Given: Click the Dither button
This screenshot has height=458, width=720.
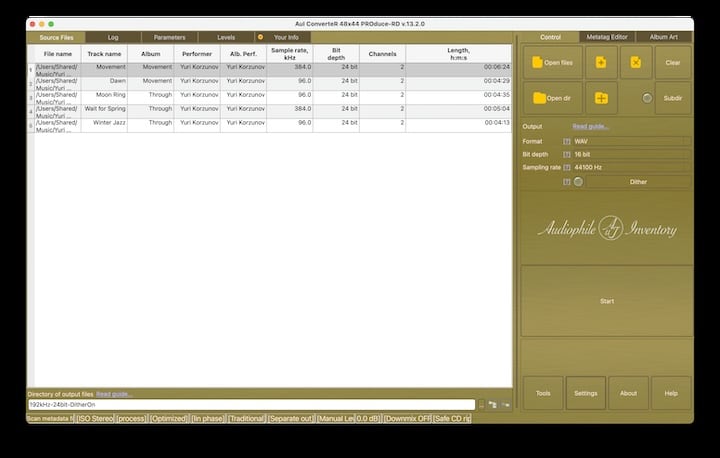Looking at the screenshot, I should tap(638, 182).
